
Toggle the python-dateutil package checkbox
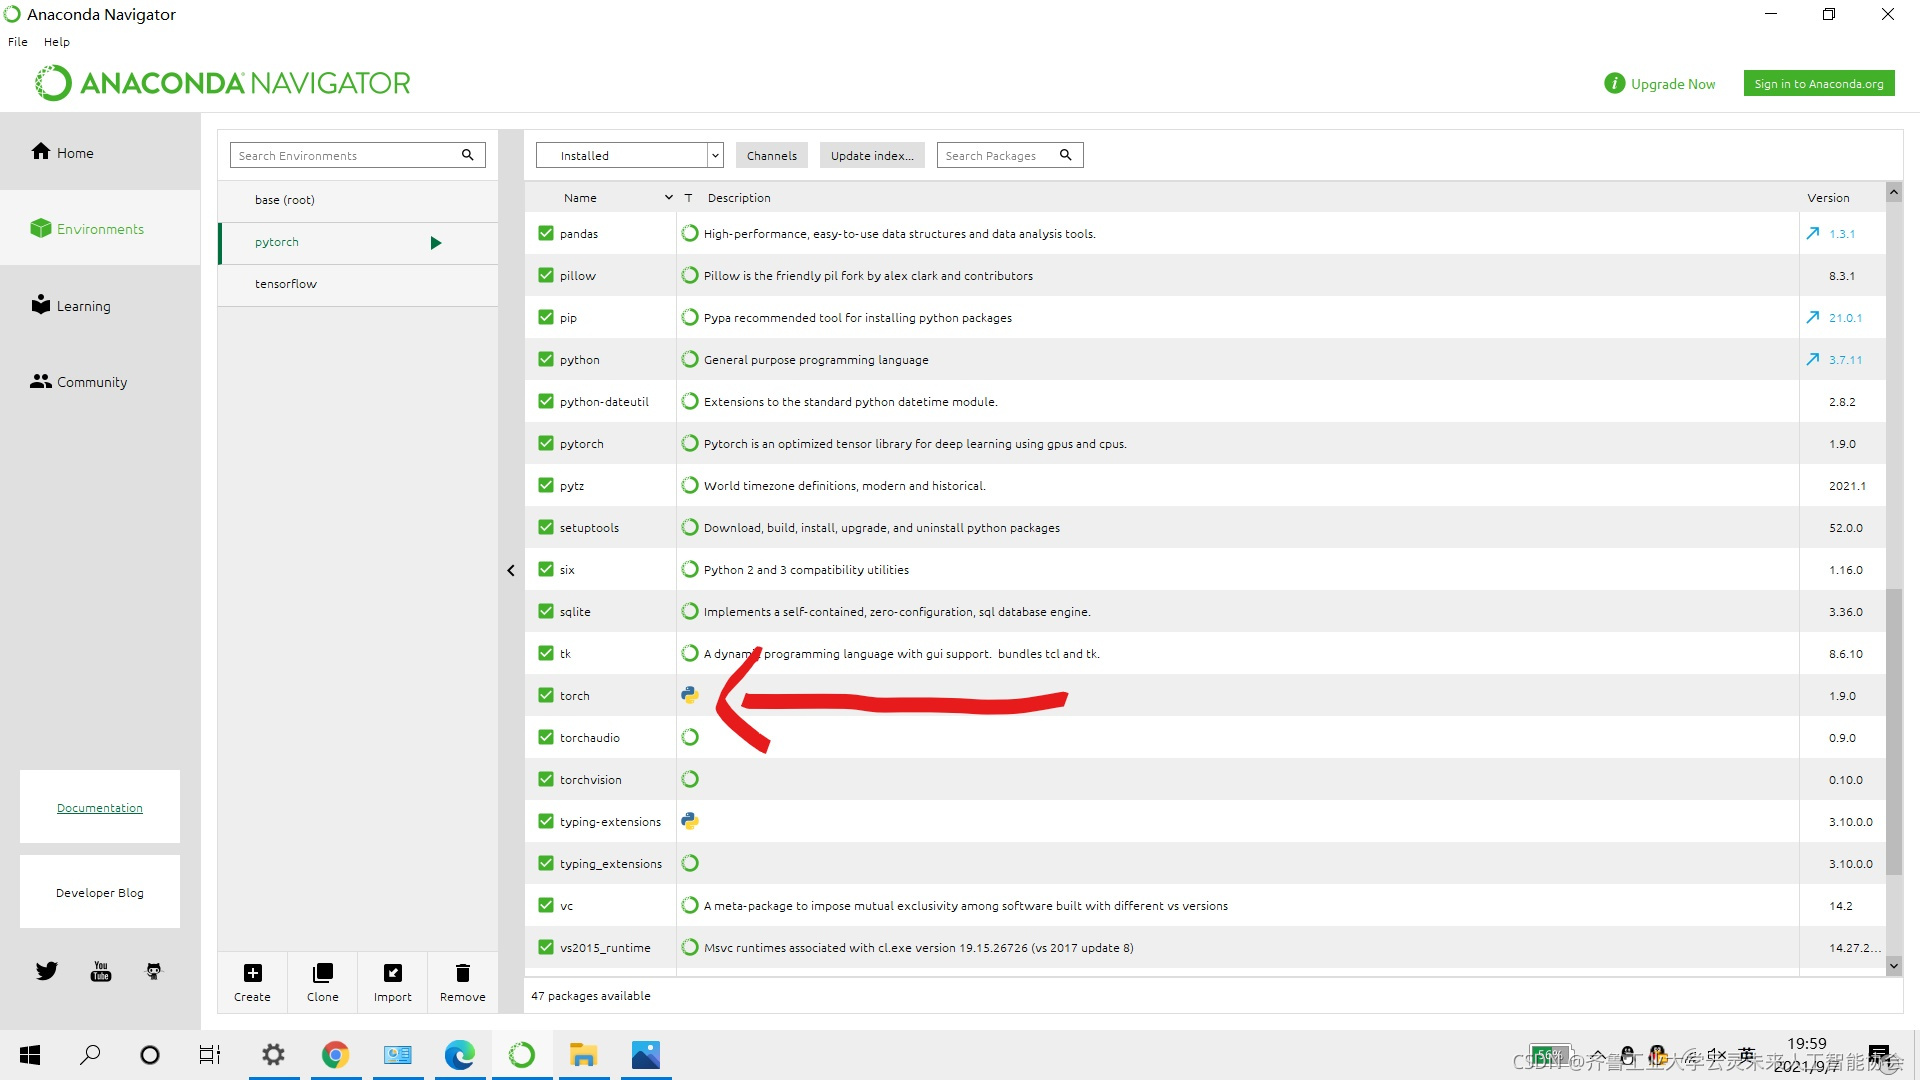pyautogui.click(x=546, y=401)
